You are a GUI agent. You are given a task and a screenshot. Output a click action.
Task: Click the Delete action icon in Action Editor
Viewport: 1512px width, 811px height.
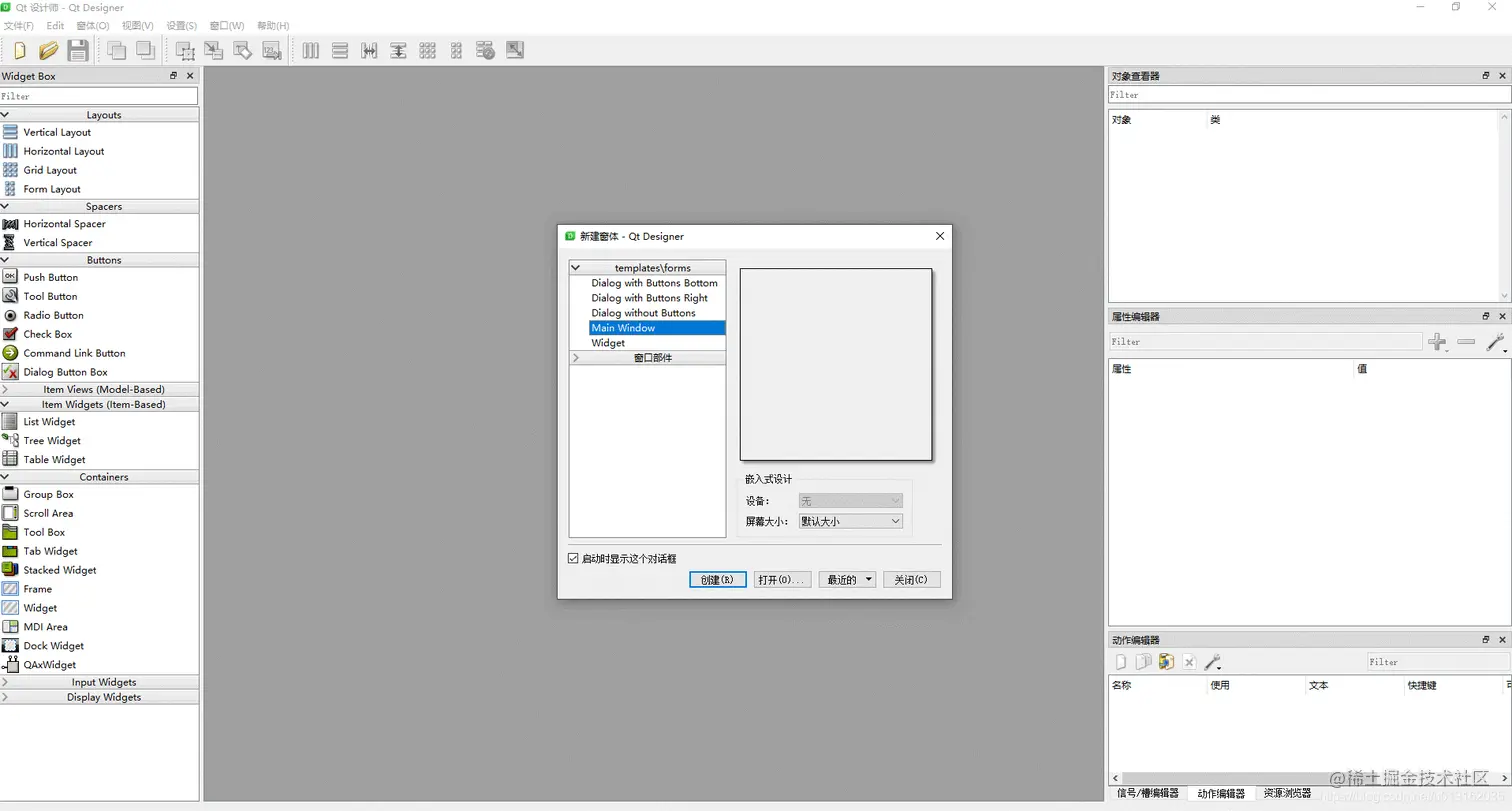pos(1189,662)
